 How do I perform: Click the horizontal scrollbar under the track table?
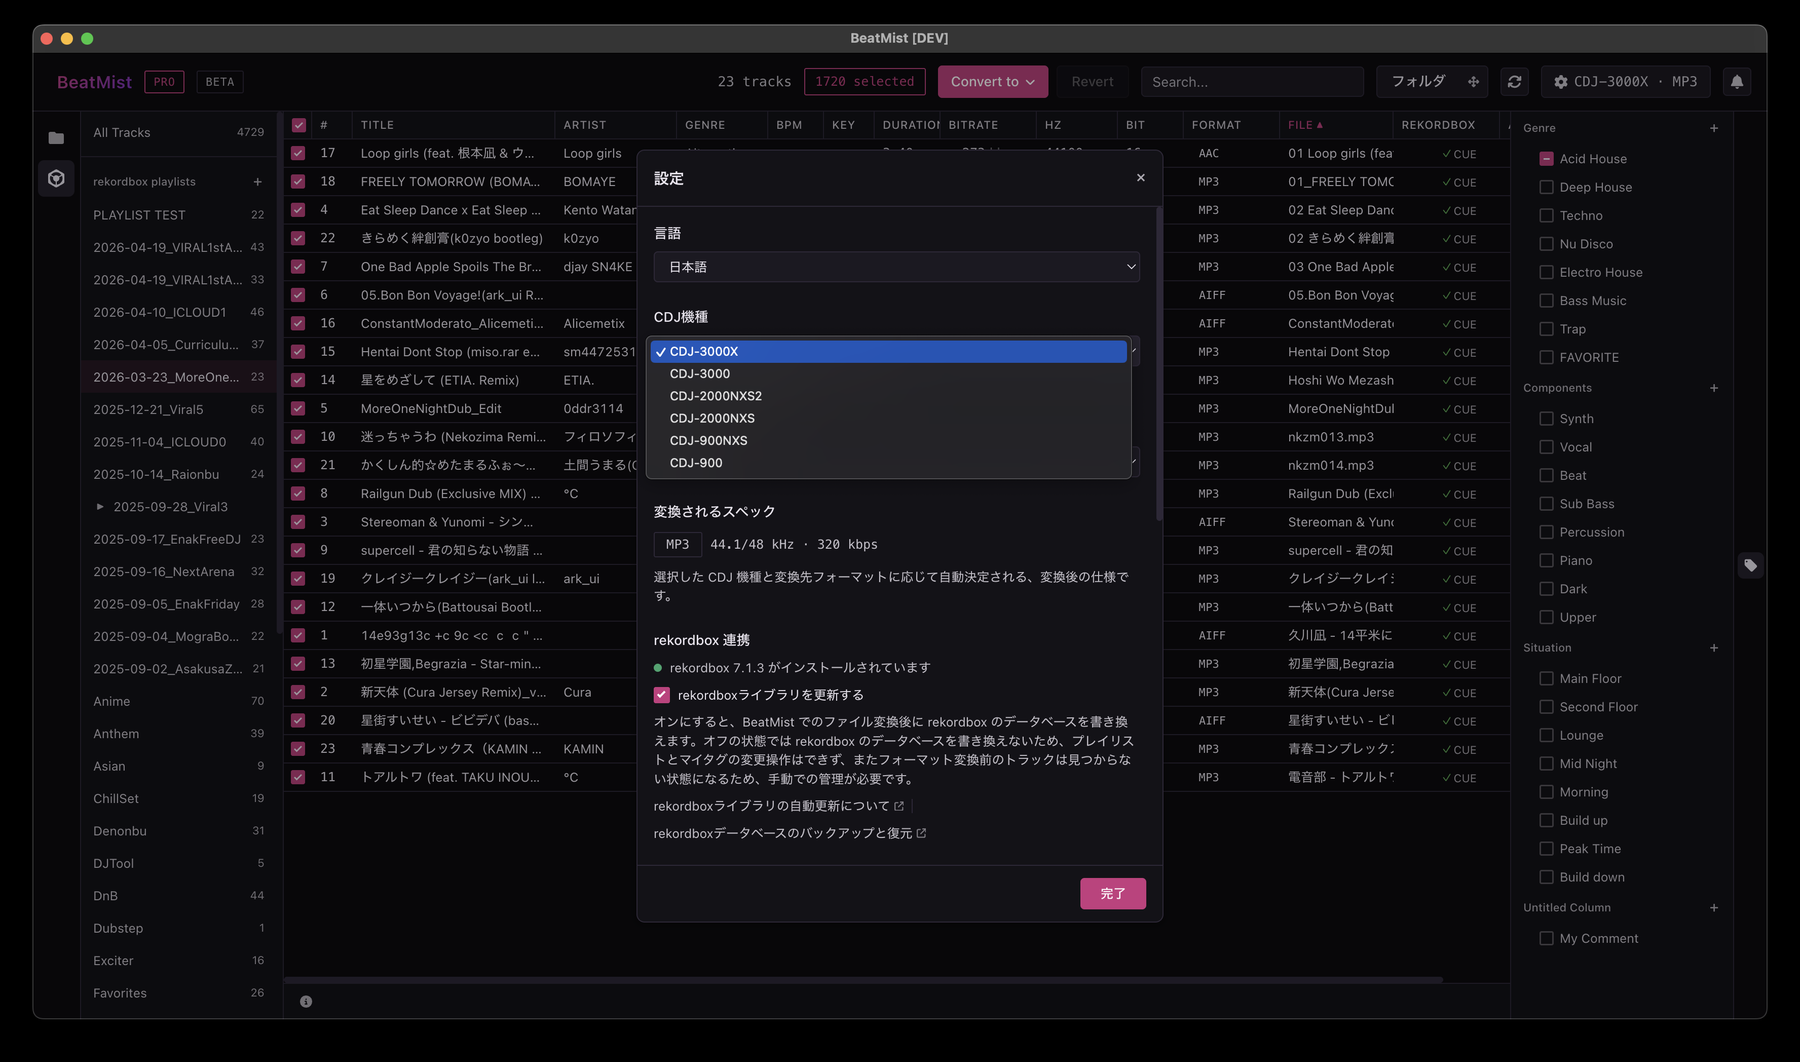pyautogui.click(x=863, y=980)
